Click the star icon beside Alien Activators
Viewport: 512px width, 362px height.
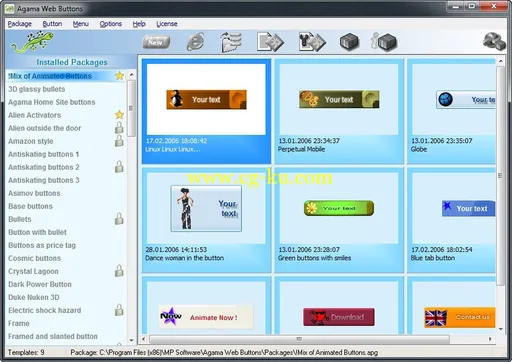pos(119,115)
